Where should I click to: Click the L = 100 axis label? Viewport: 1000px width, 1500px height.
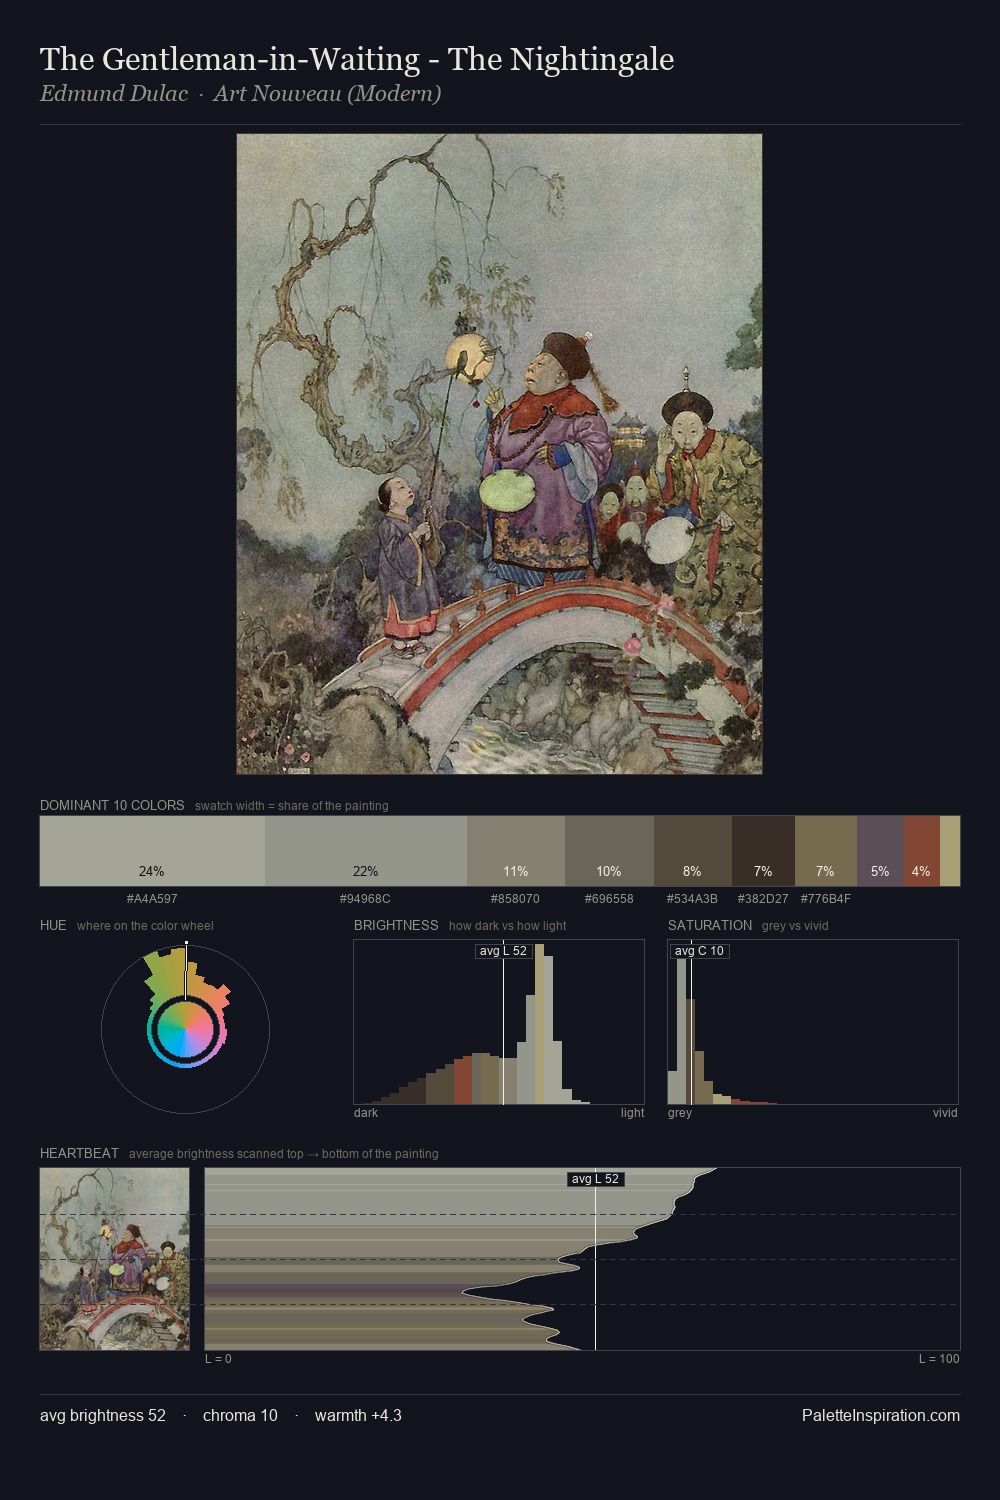click(x=939, y=1359)
